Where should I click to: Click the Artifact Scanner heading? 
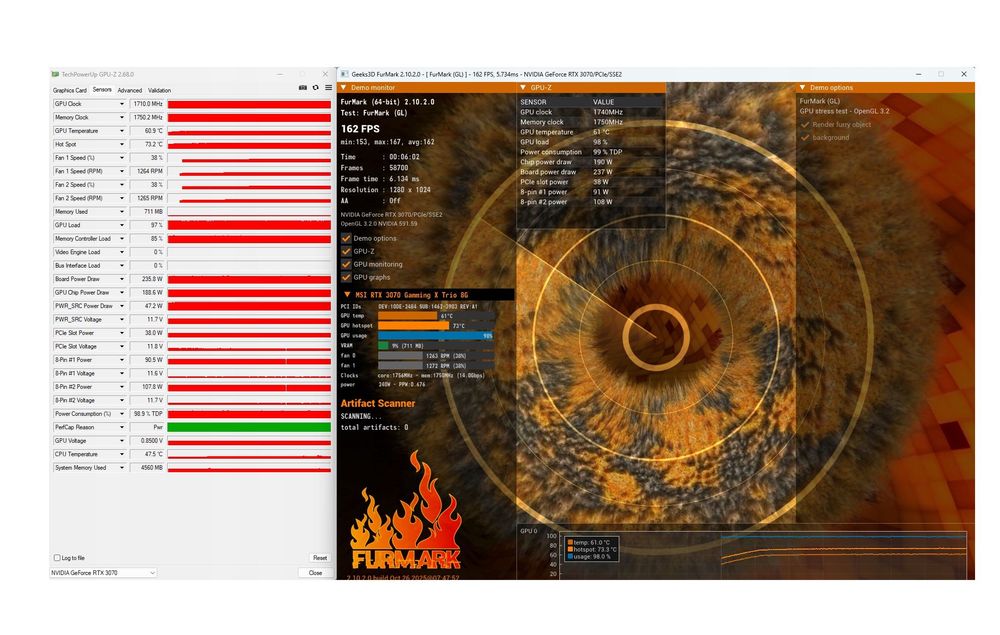378,404
